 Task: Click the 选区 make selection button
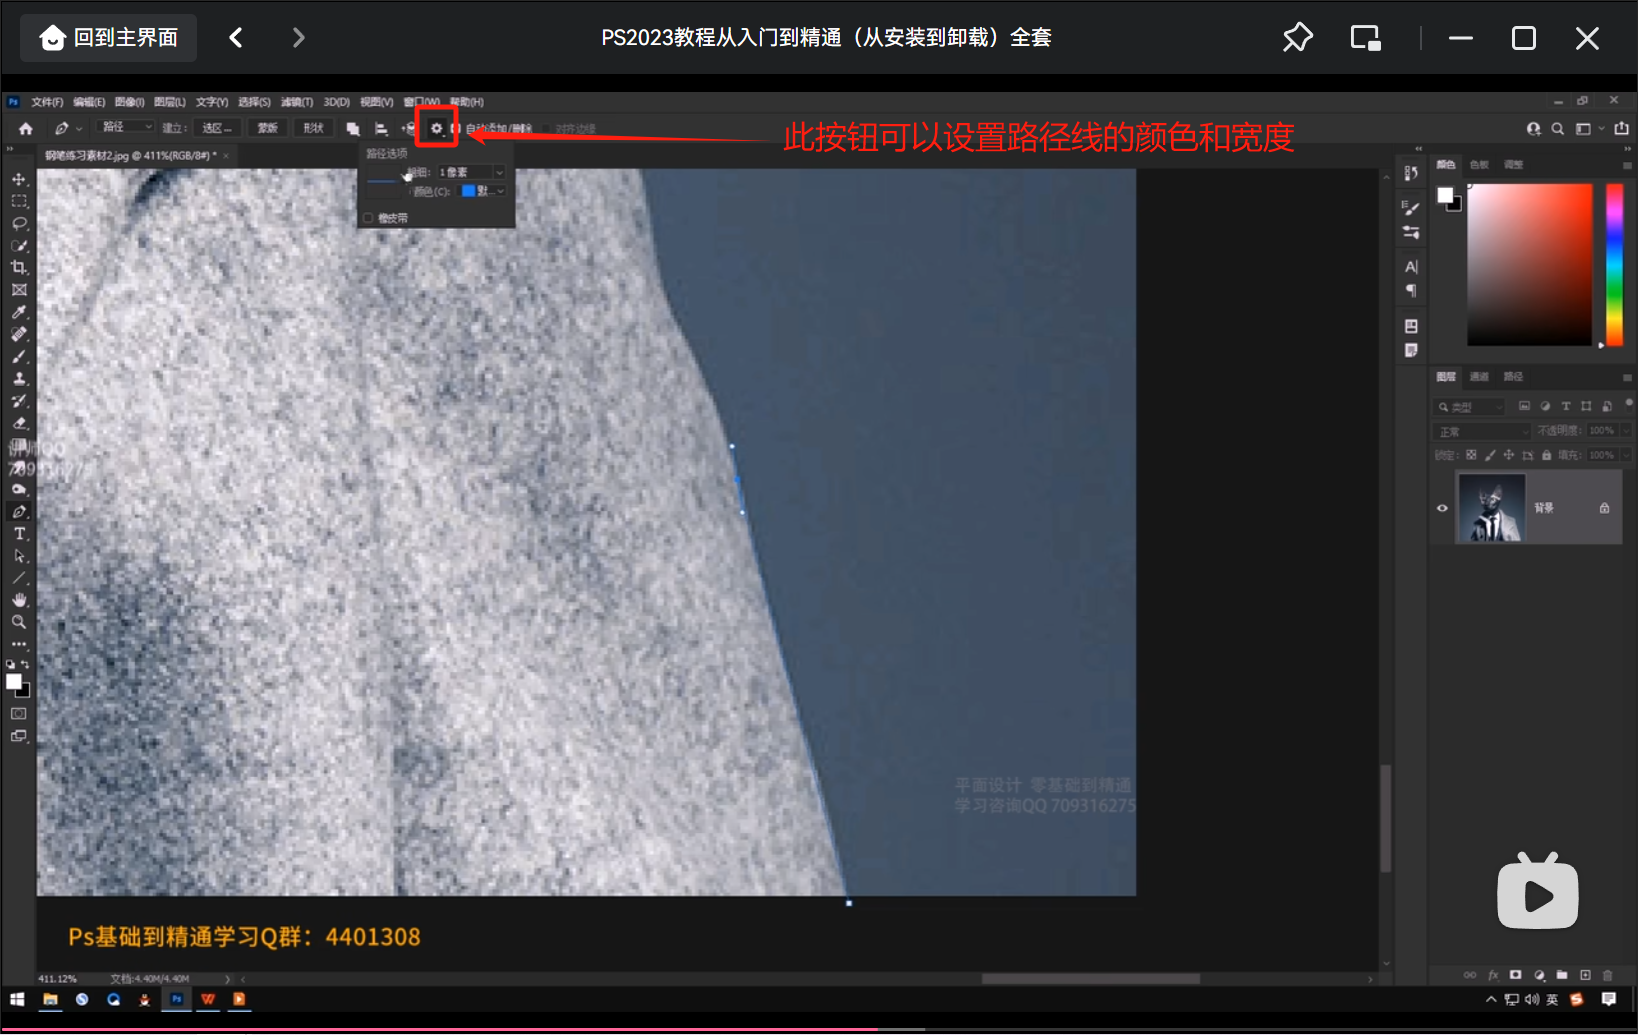click(x=216, y=128)
